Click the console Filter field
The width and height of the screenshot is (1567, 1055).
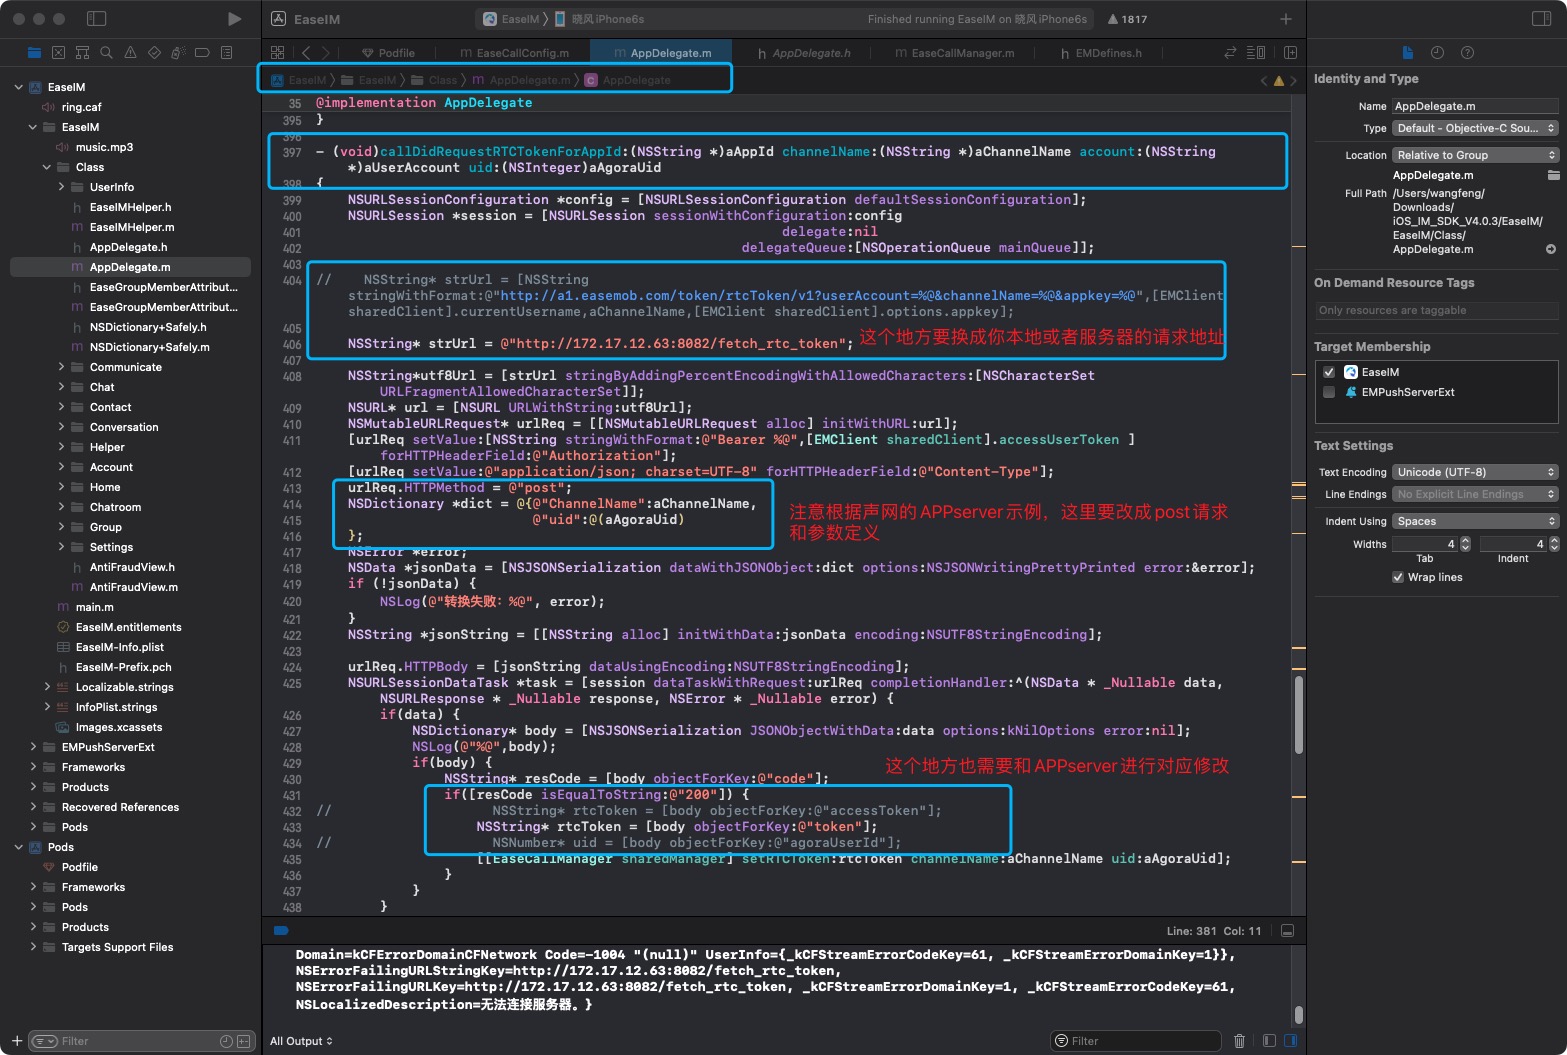pyautogui.click(x=1136, y=1041)
